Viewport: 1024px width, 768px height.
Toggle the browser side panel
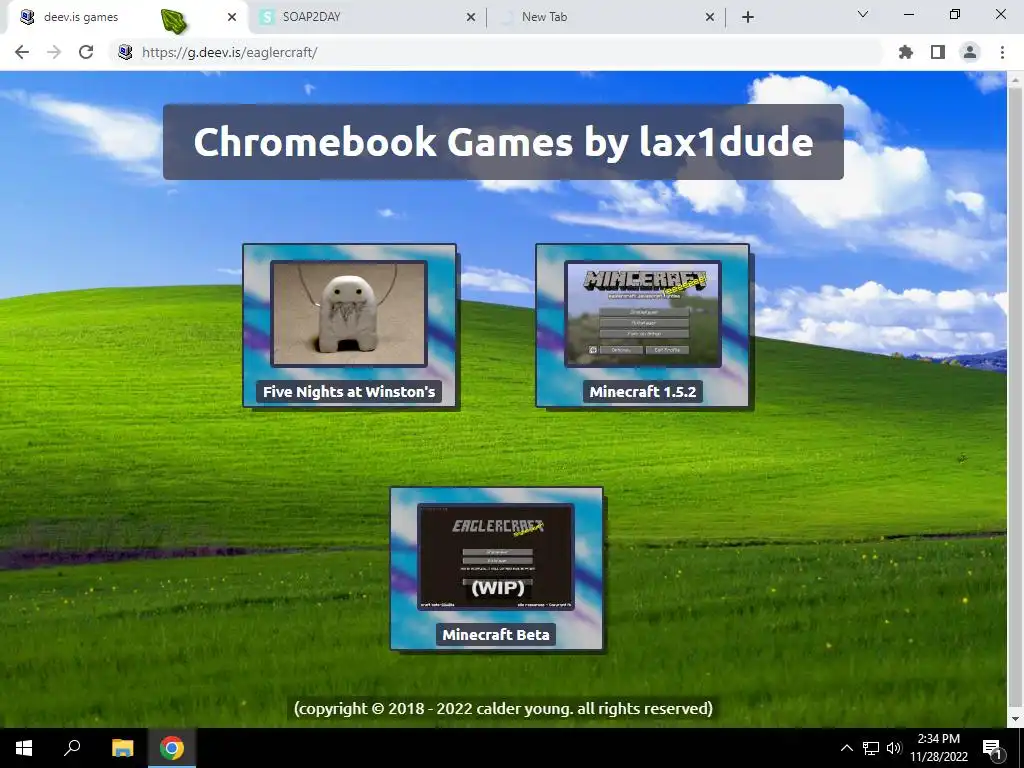point(938,52)
